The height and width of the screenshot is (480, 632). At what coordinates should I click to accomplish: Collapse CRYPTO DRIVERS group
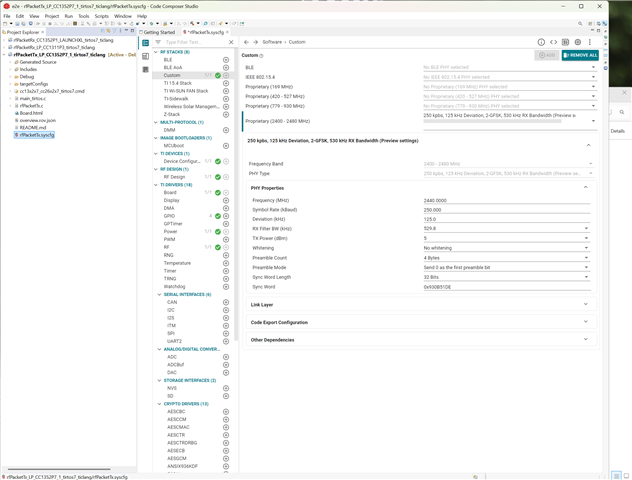(x=159, y=404)
